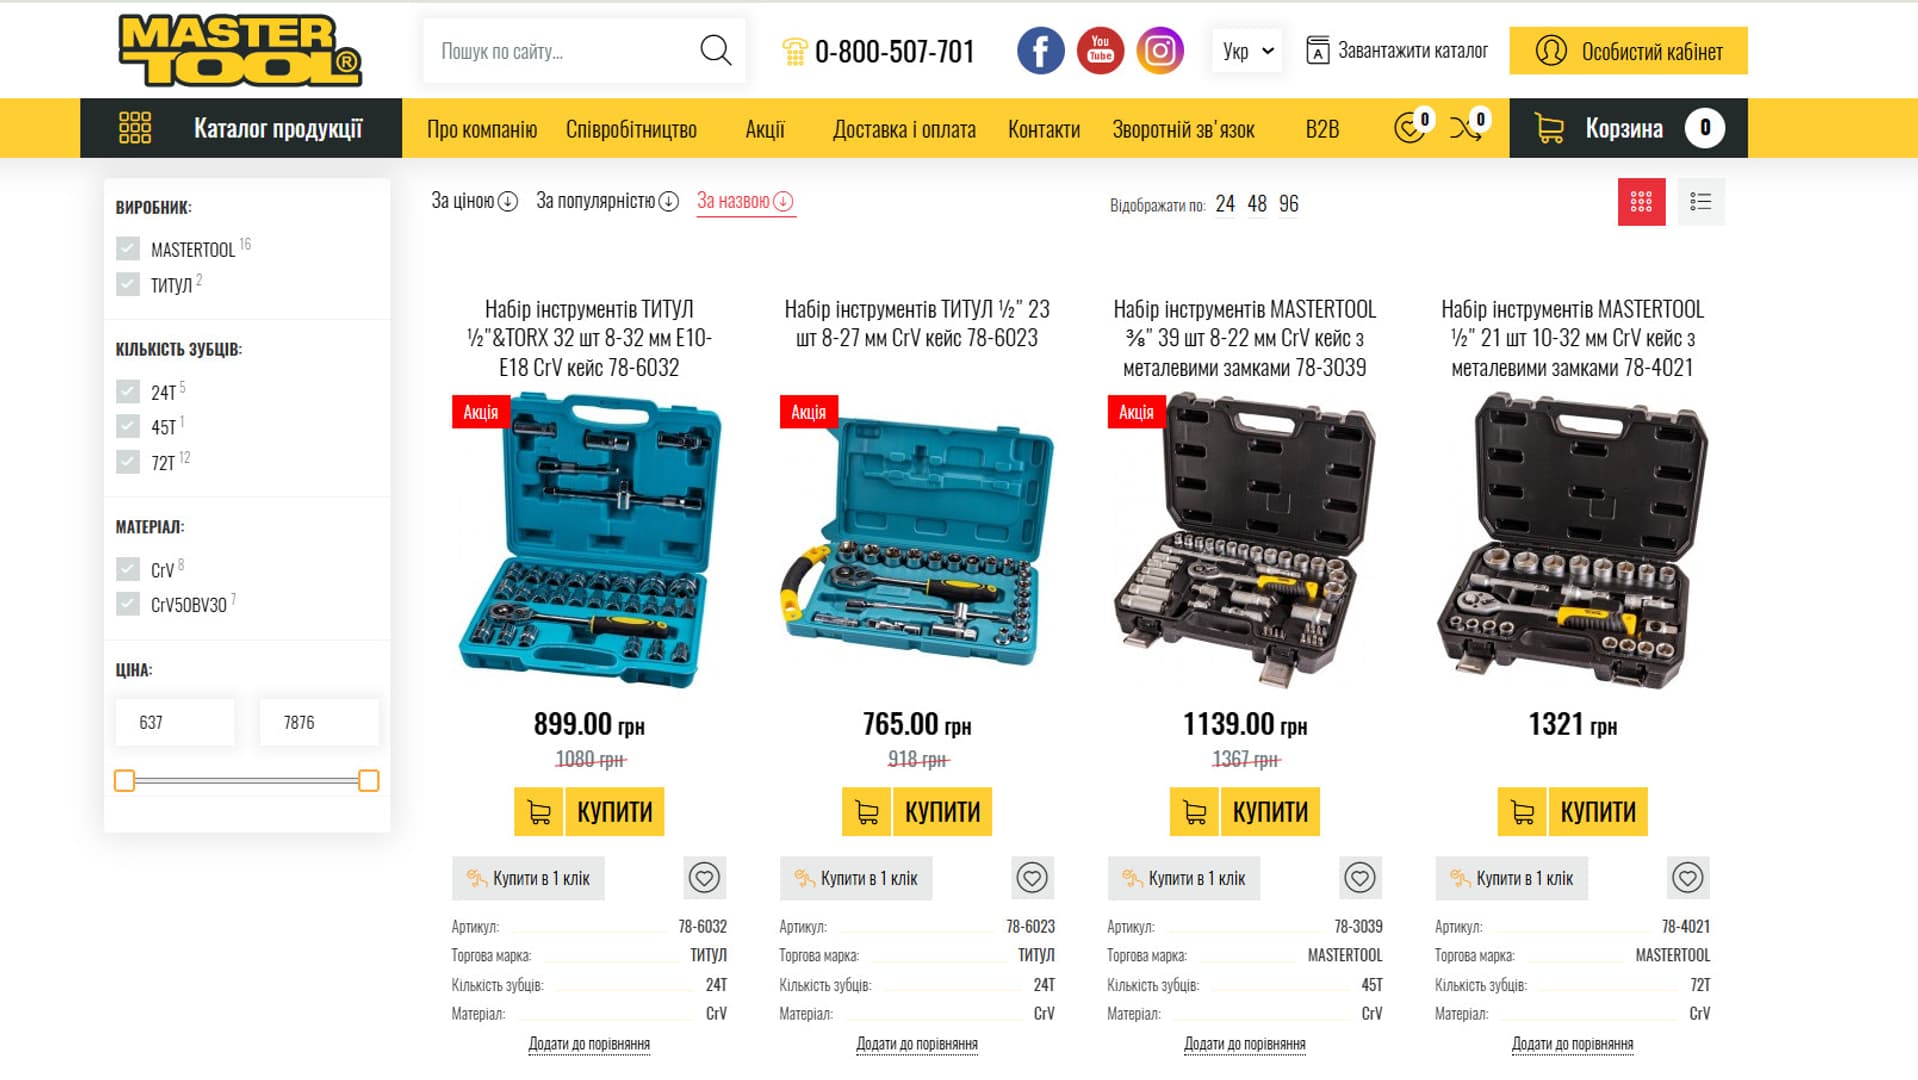Select the red grid view icon
This screenshot has height=1080, width=1918.
[x=1641, y=202]
